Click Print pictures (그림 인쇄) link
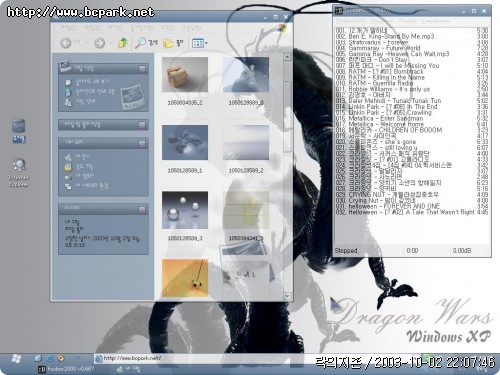This screenshot has width=500, height=375. pos(85,101)
